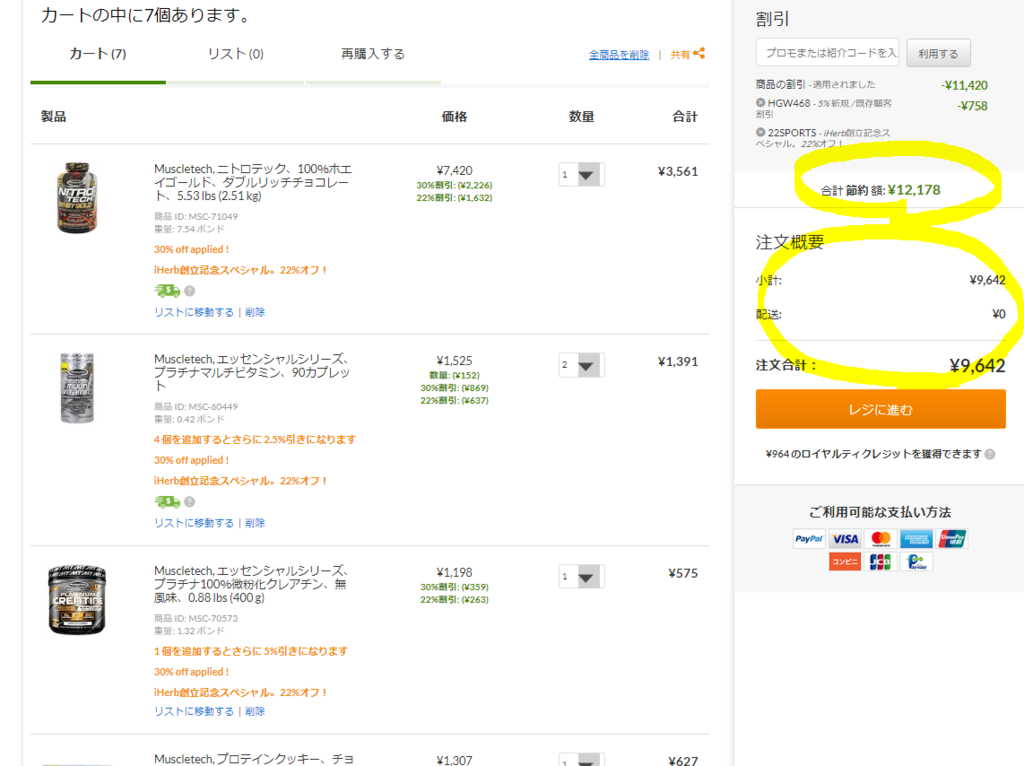Move creatine to list link

[194, 711]
